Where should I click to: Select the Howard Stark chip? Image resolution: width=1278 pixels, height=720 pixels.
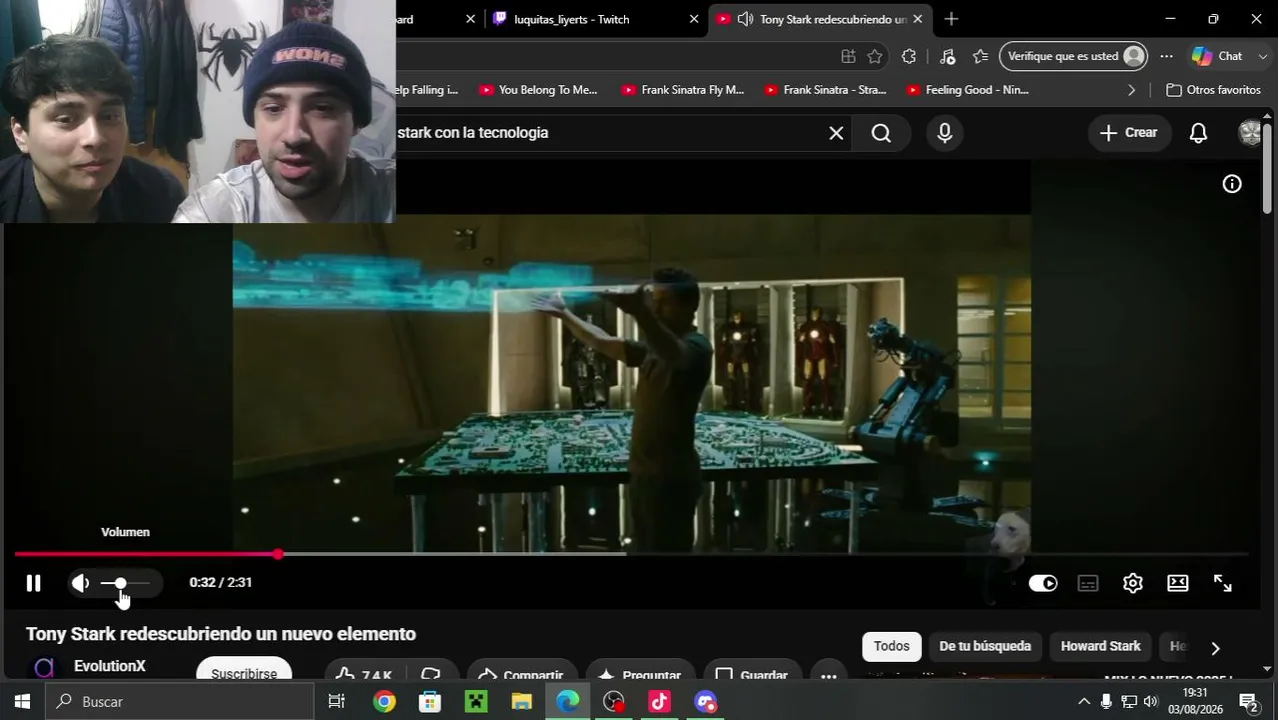tap(1100, 647)
